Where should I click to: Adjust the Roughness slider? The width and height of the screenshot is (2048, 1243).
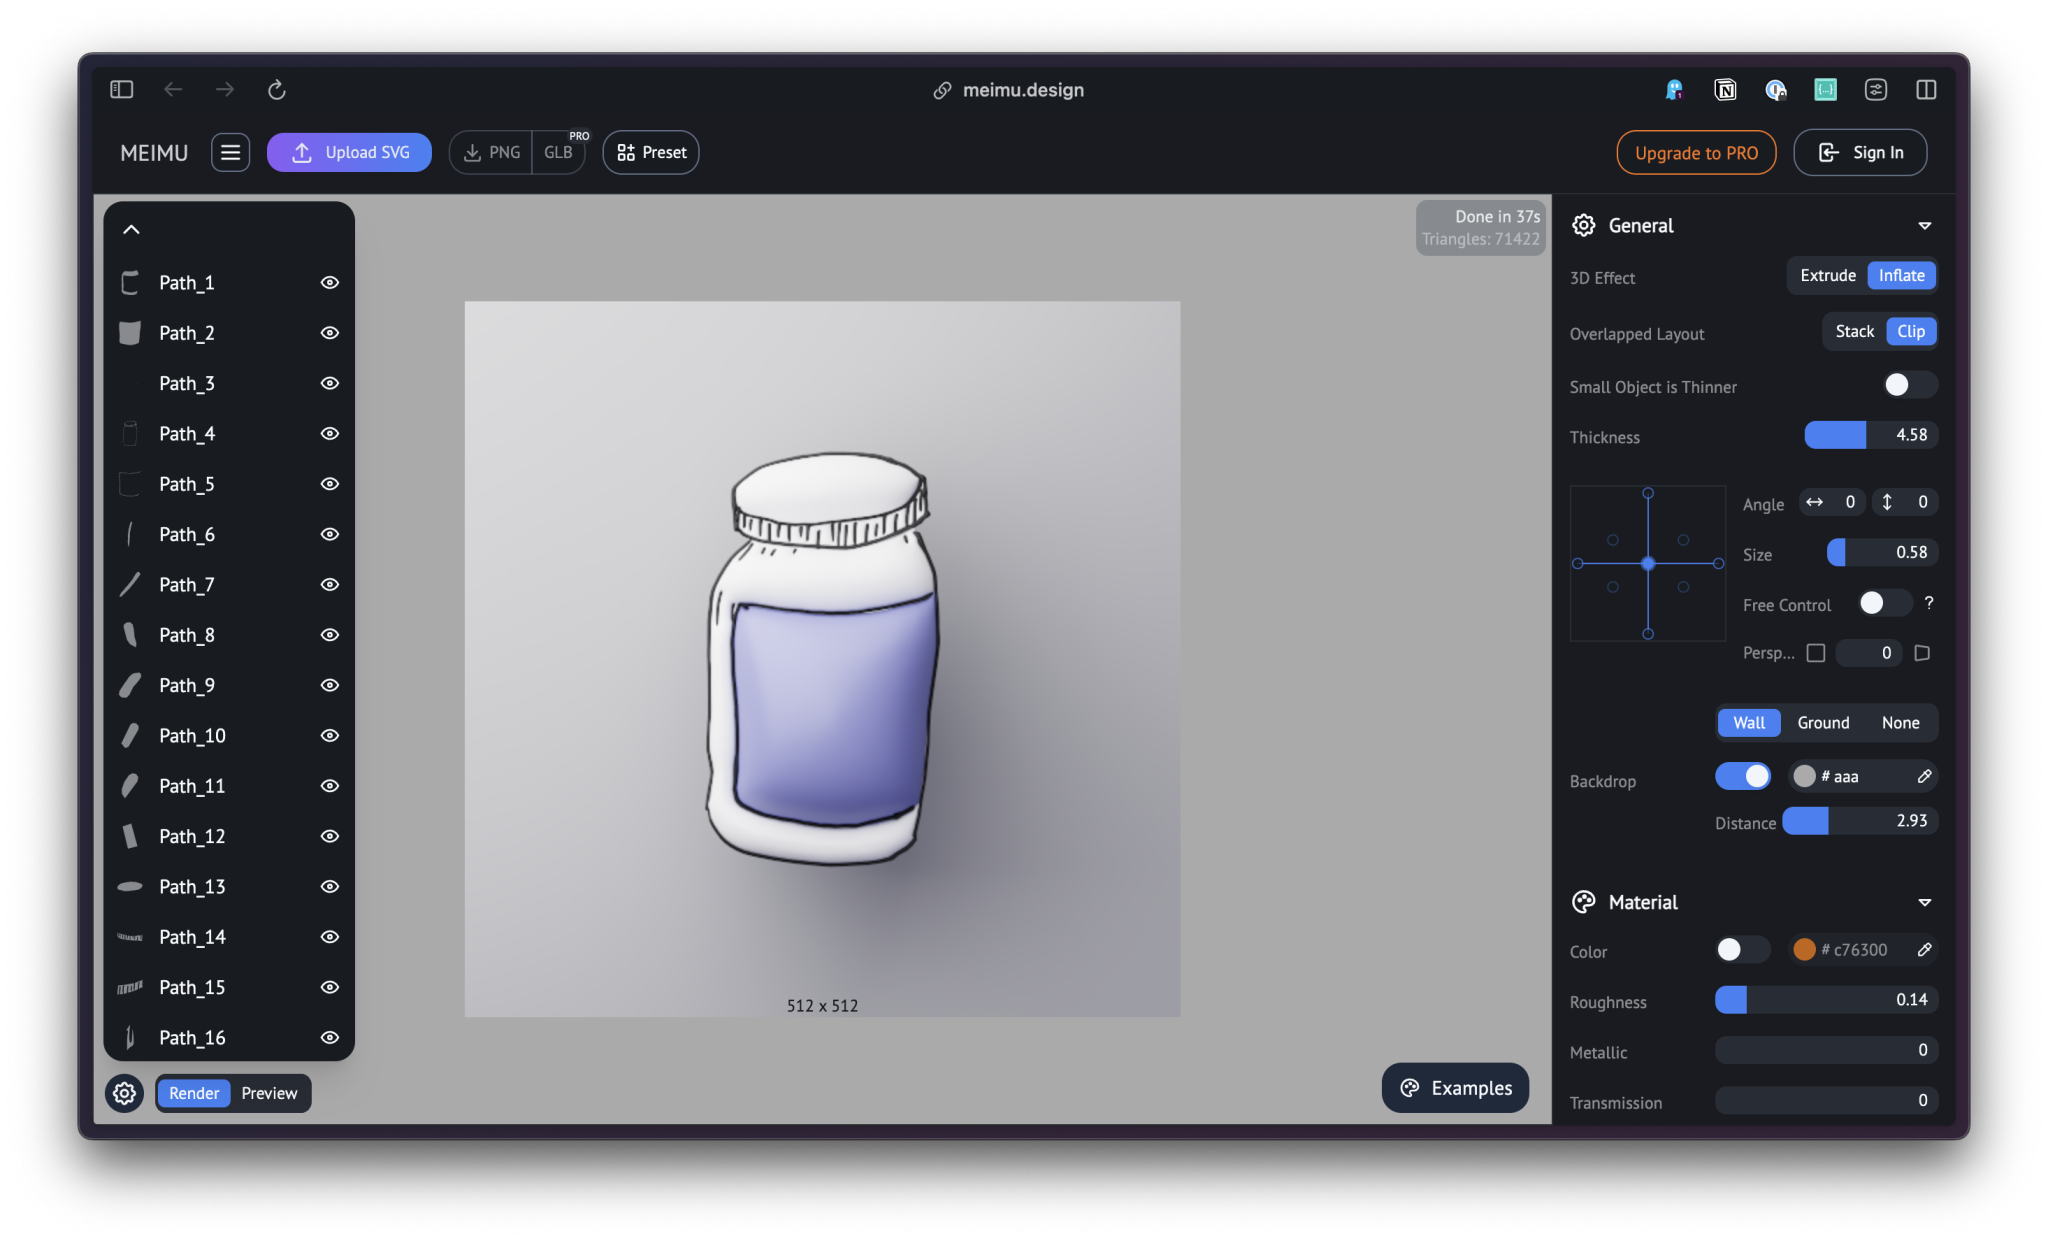coord(1825,1000)
